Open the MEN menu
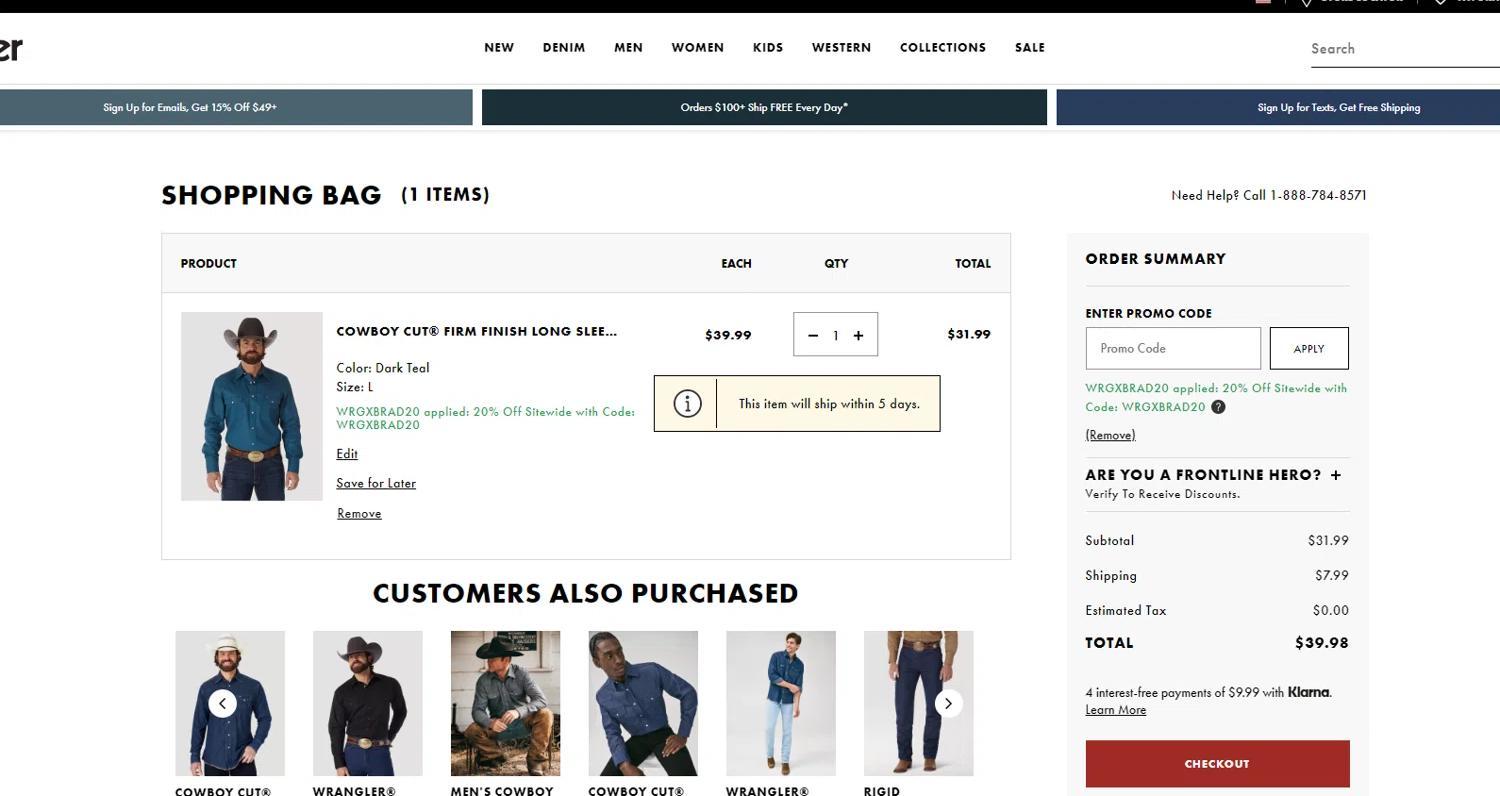1500x796 pixels. click(628, 47)
